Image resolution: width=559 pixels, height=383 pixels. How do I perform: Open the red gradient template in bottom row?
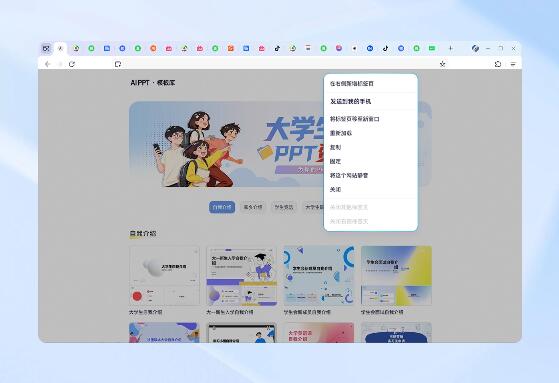coord(319,332)
